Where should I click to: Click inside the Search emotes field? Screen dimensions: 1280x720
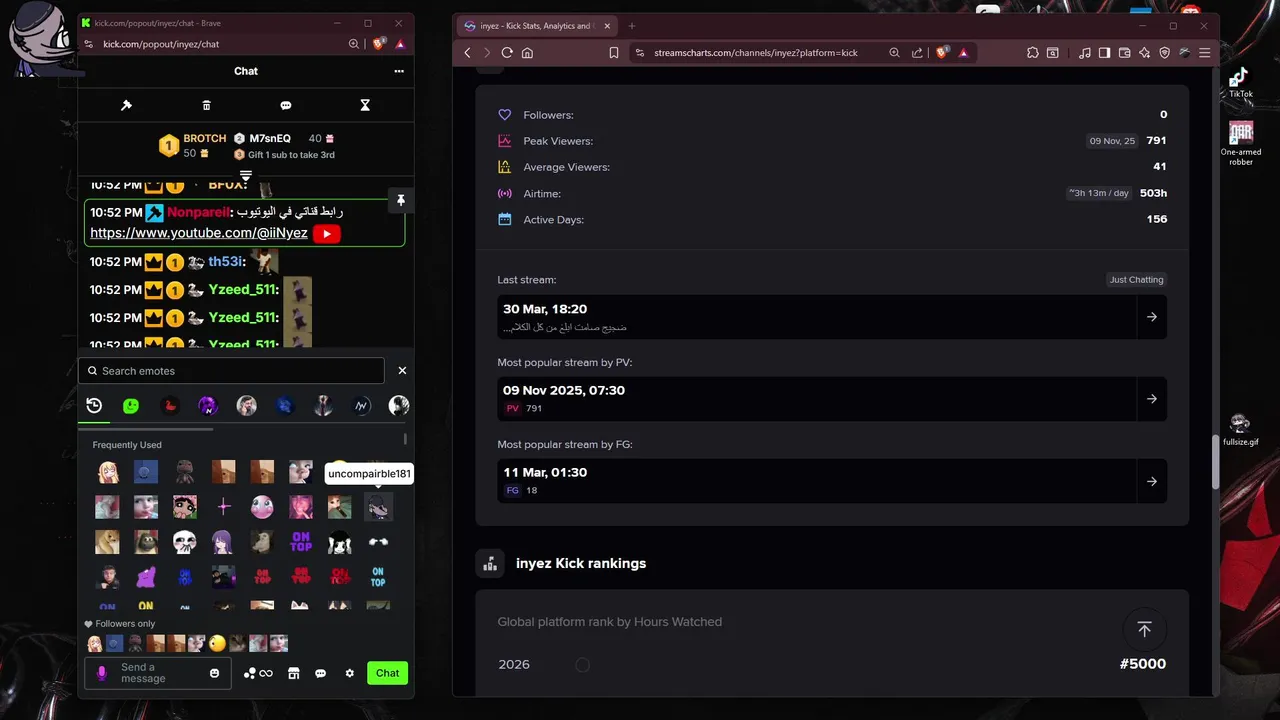point(231,371)
